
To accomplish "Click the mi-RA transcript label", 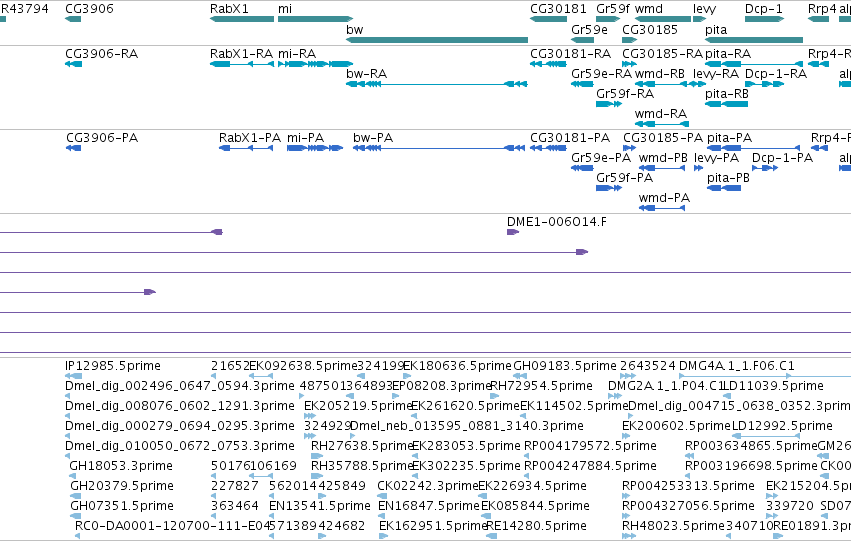I will [x=297, y=54].
